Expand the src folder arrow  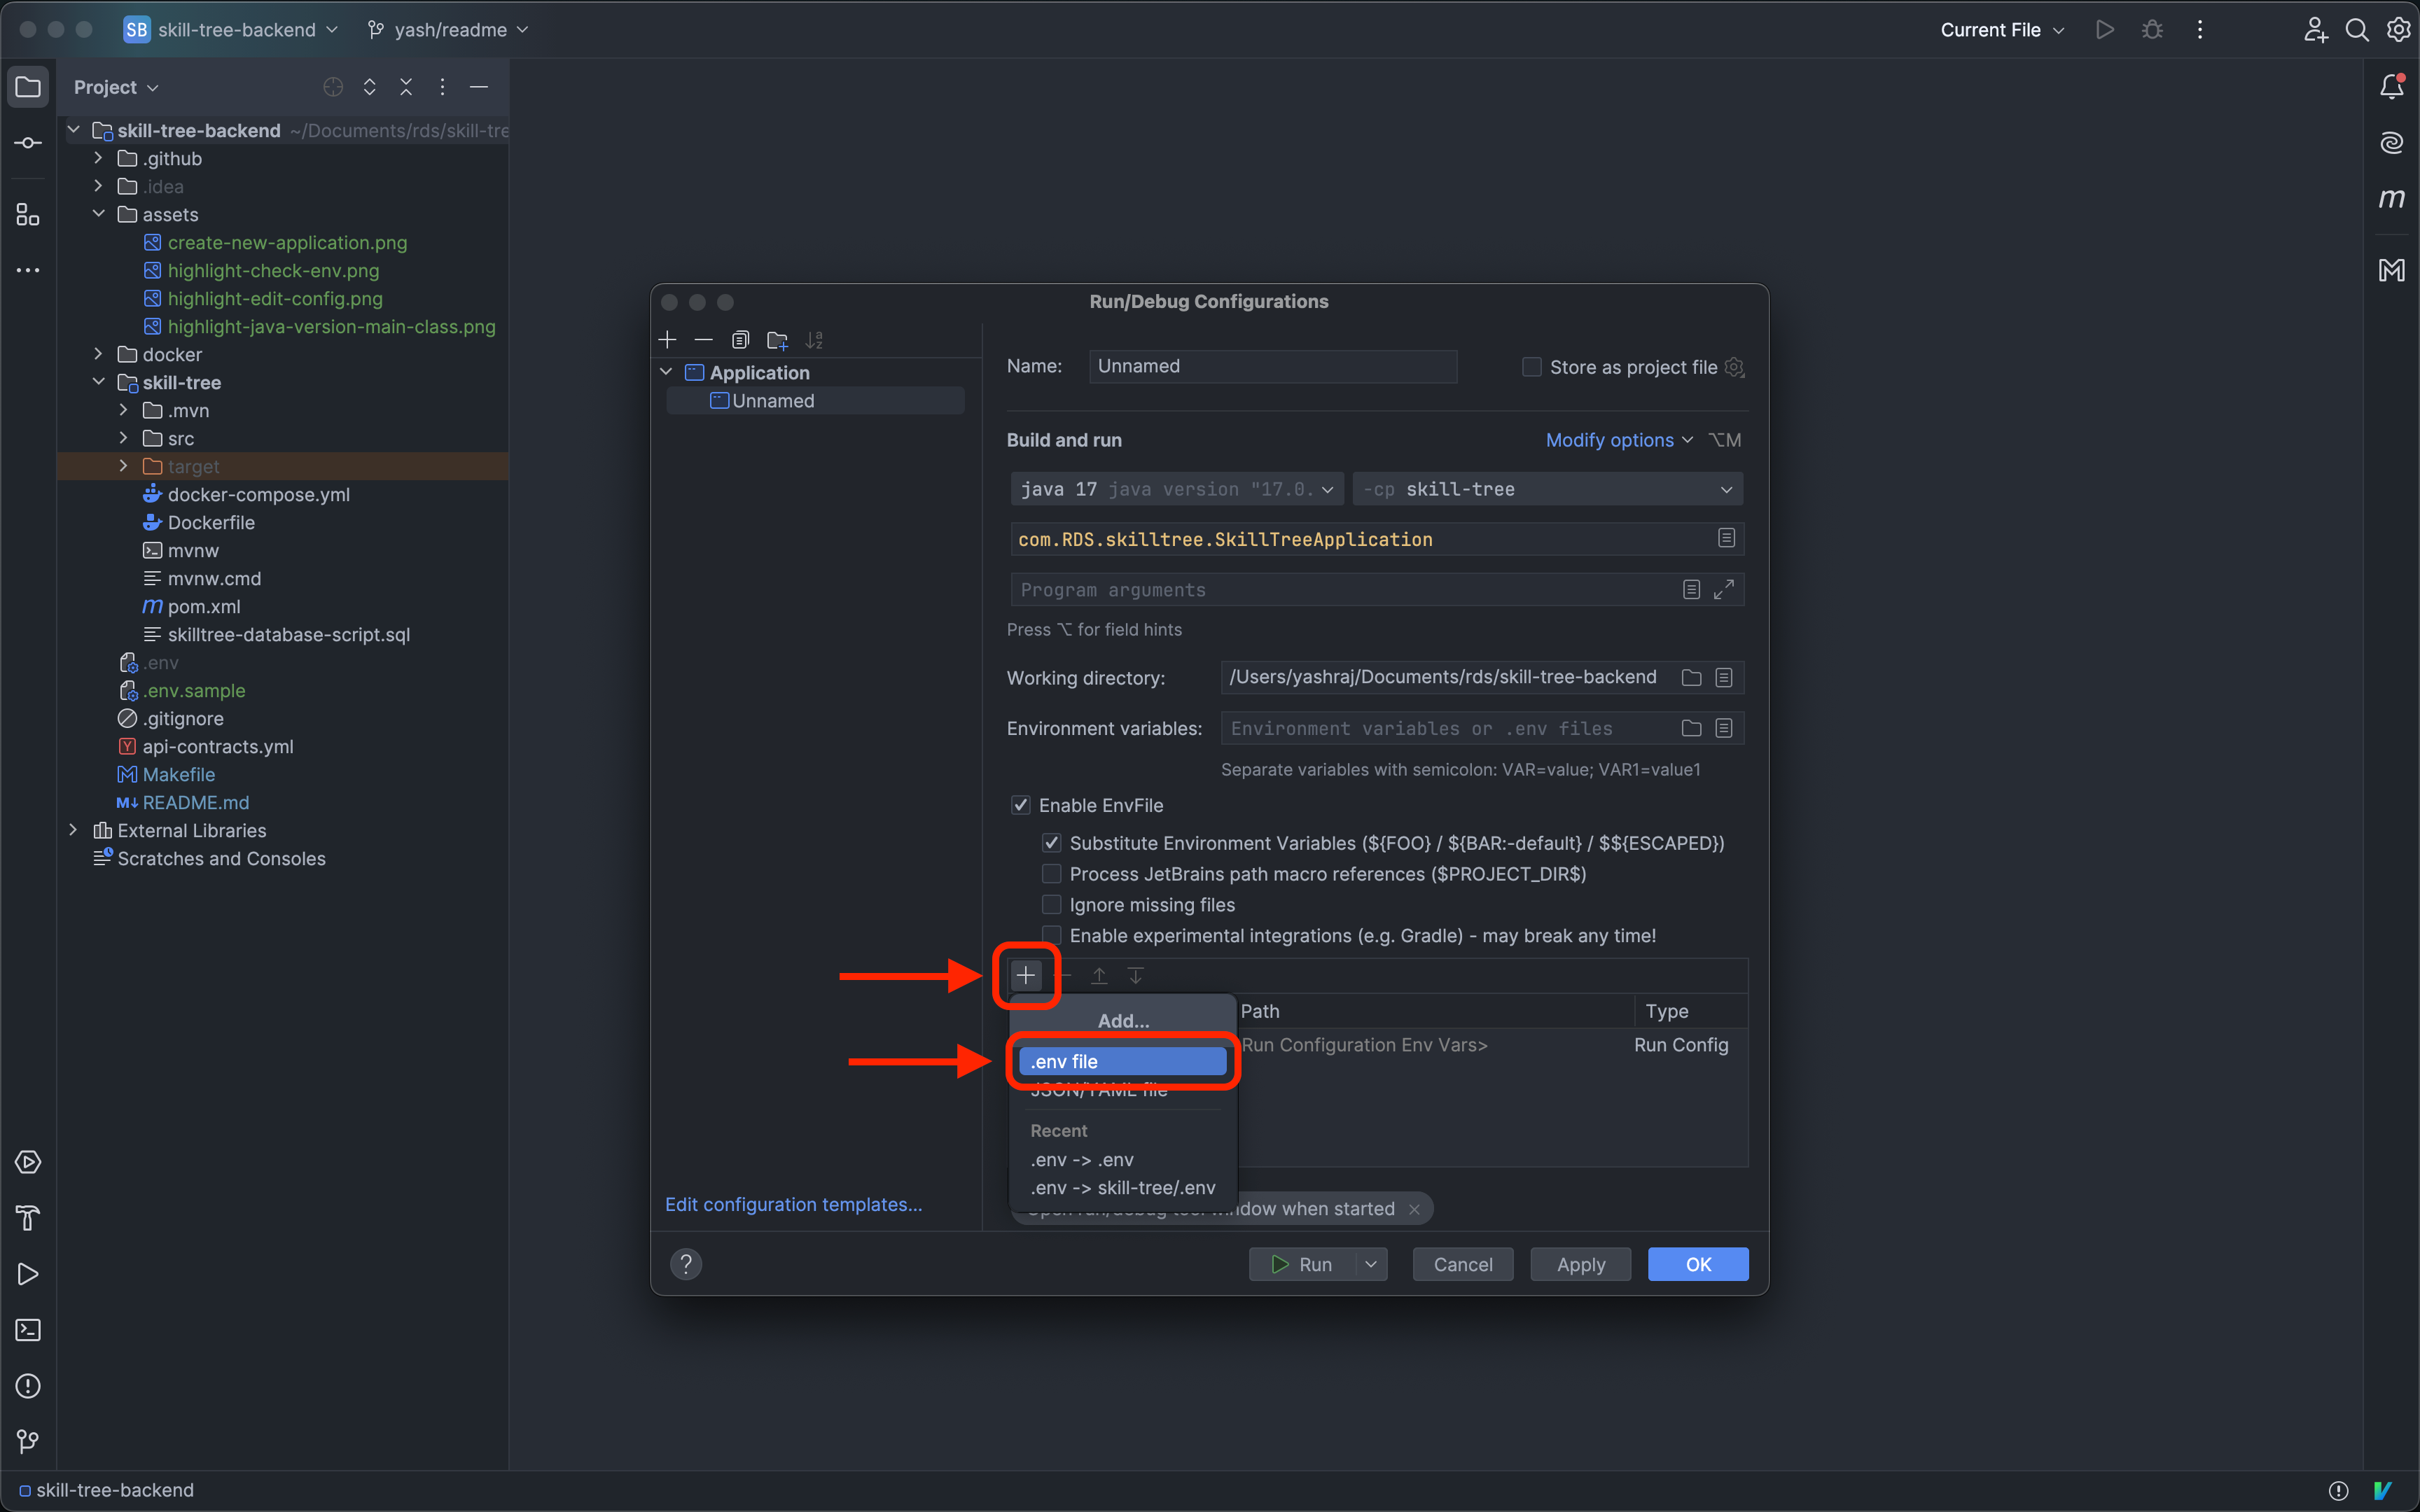coord(123,438)
